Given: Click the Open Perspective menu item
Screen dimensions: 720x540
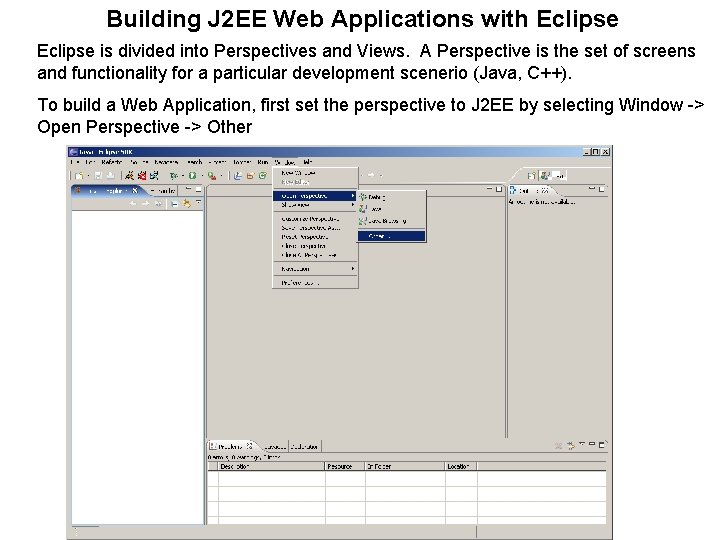Looking at the screenshot, I should [315, 196].
